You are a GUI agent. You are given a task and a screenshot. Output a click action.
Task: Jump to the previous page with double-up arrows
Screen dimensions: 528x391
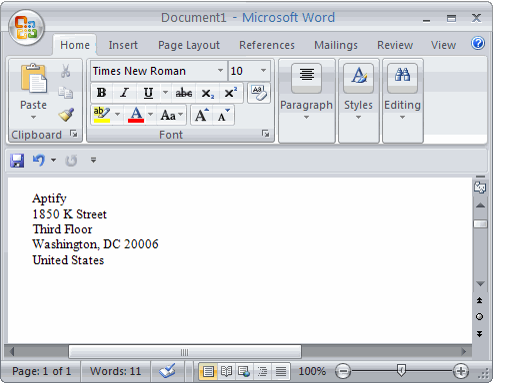click(480, 300)
